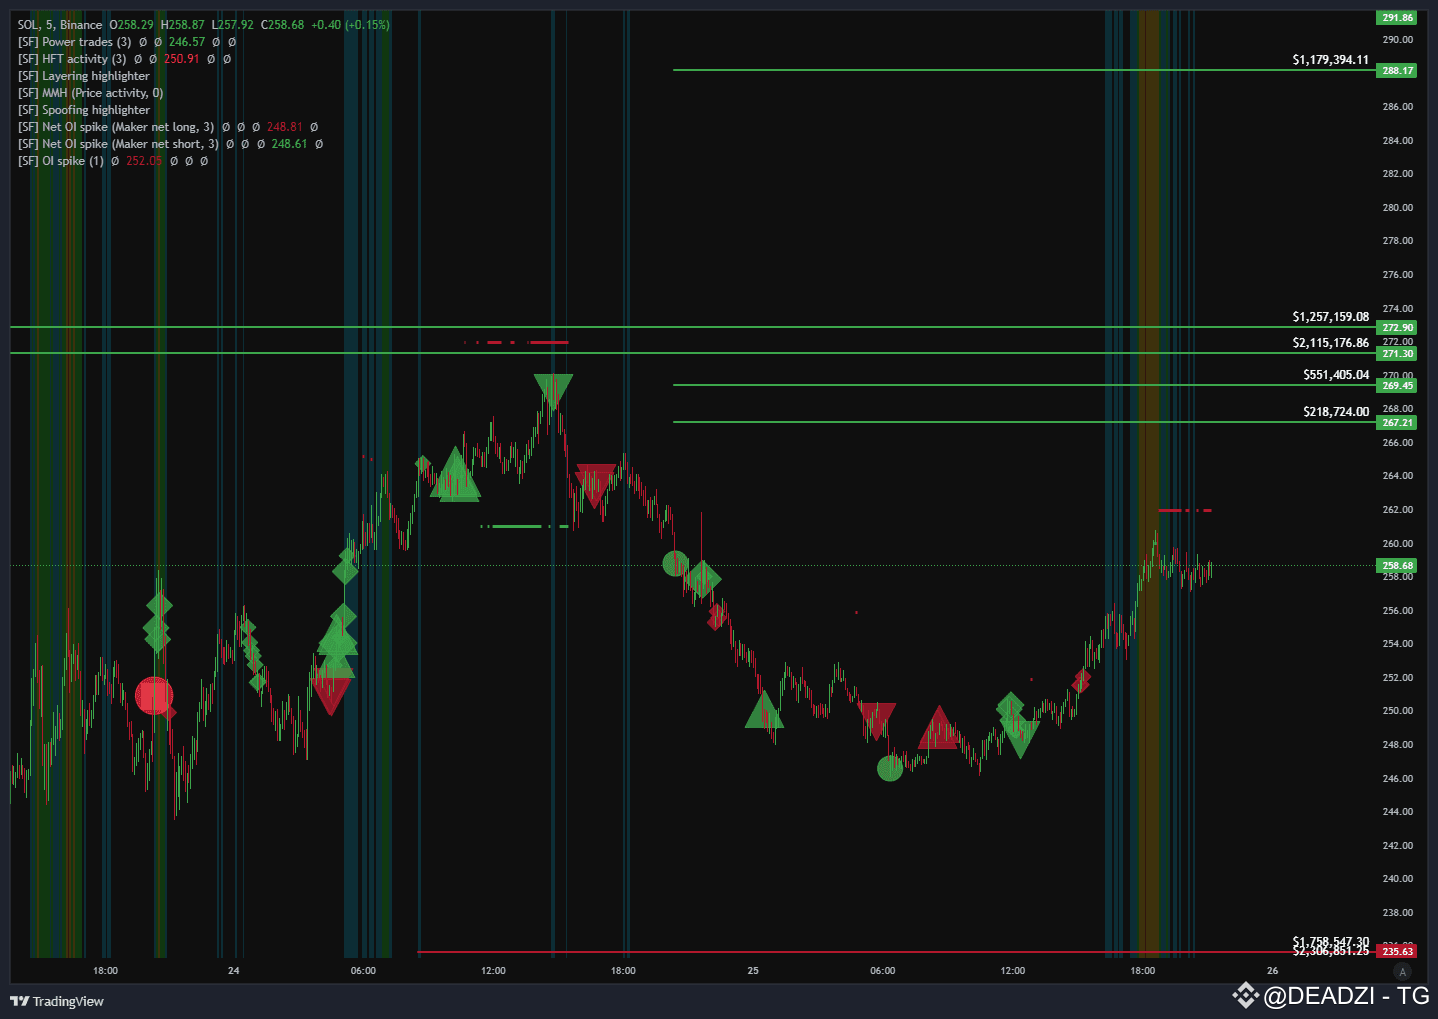Open the TradingView logo link
Viewport: 1438px width, 1019px height.
(57, 1001)
